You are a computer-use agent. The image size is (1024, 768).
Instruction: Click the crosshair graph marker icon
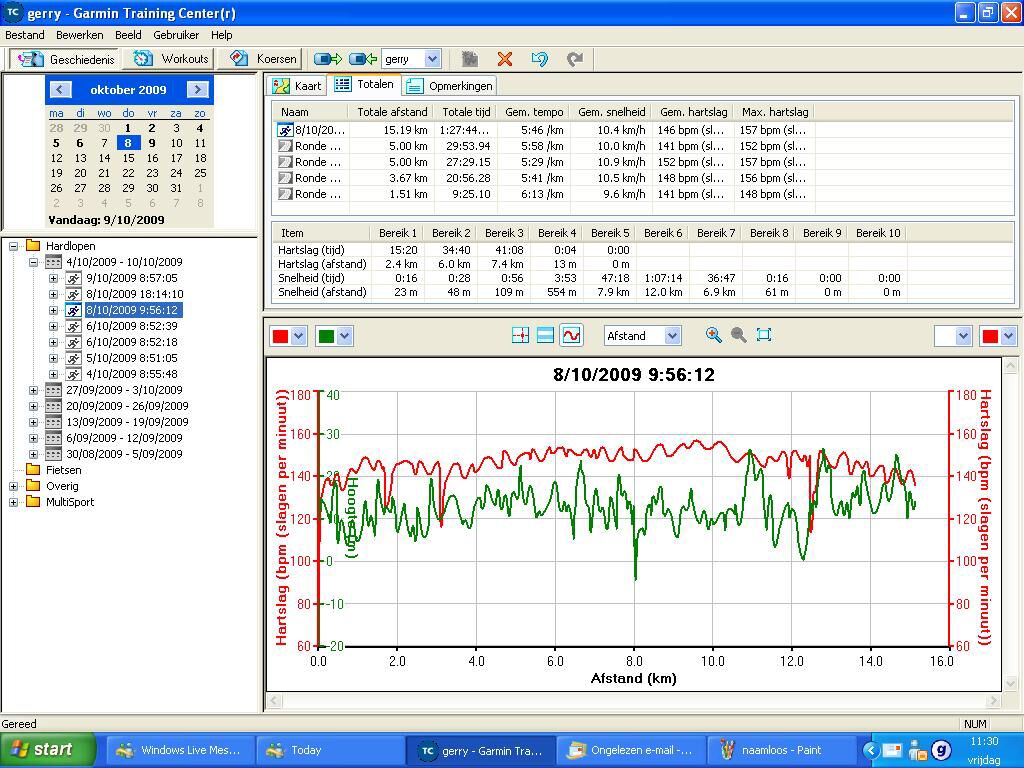point(520,336)
